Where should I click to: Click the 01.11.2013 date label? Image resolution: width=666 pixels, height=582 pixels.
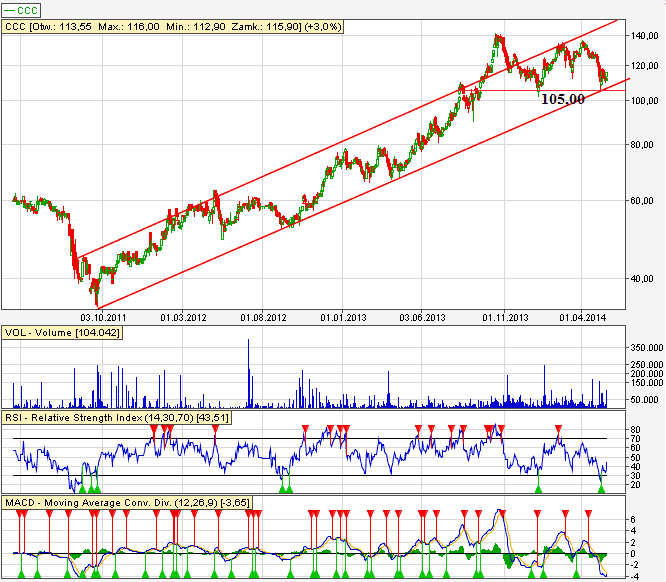point(505,317)
